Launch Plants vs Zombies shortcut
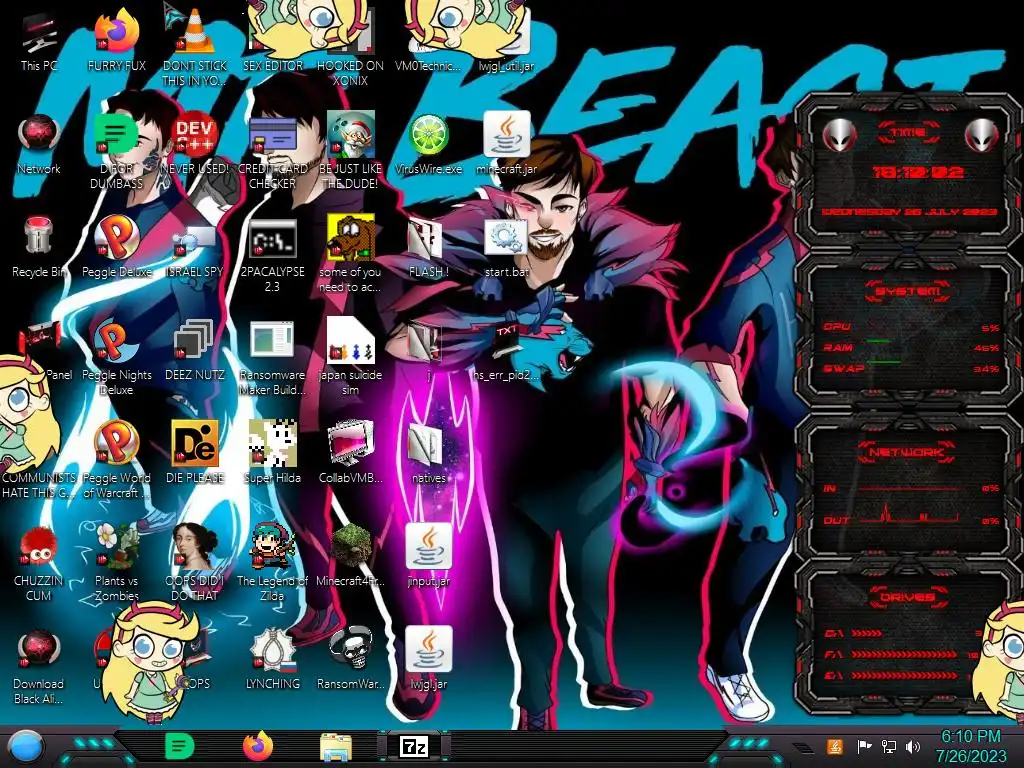Screen dimensions: 1024x768 click(x=117, y=564)
